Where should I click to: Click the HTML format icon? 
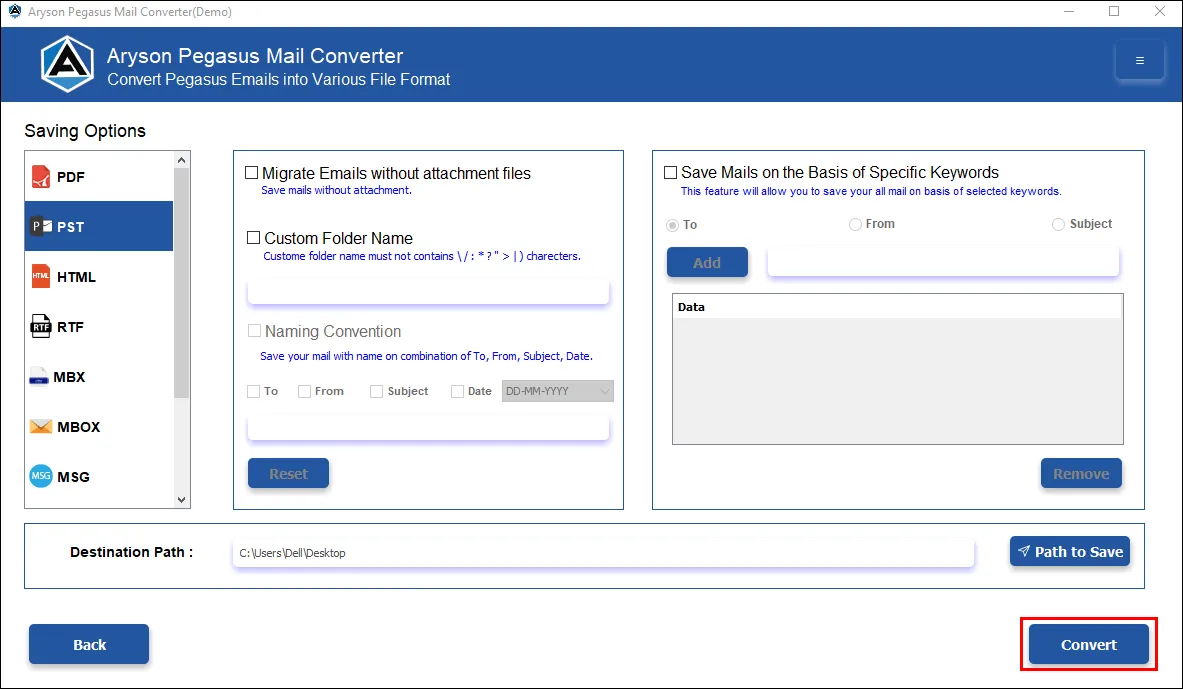tap(41, 276)
